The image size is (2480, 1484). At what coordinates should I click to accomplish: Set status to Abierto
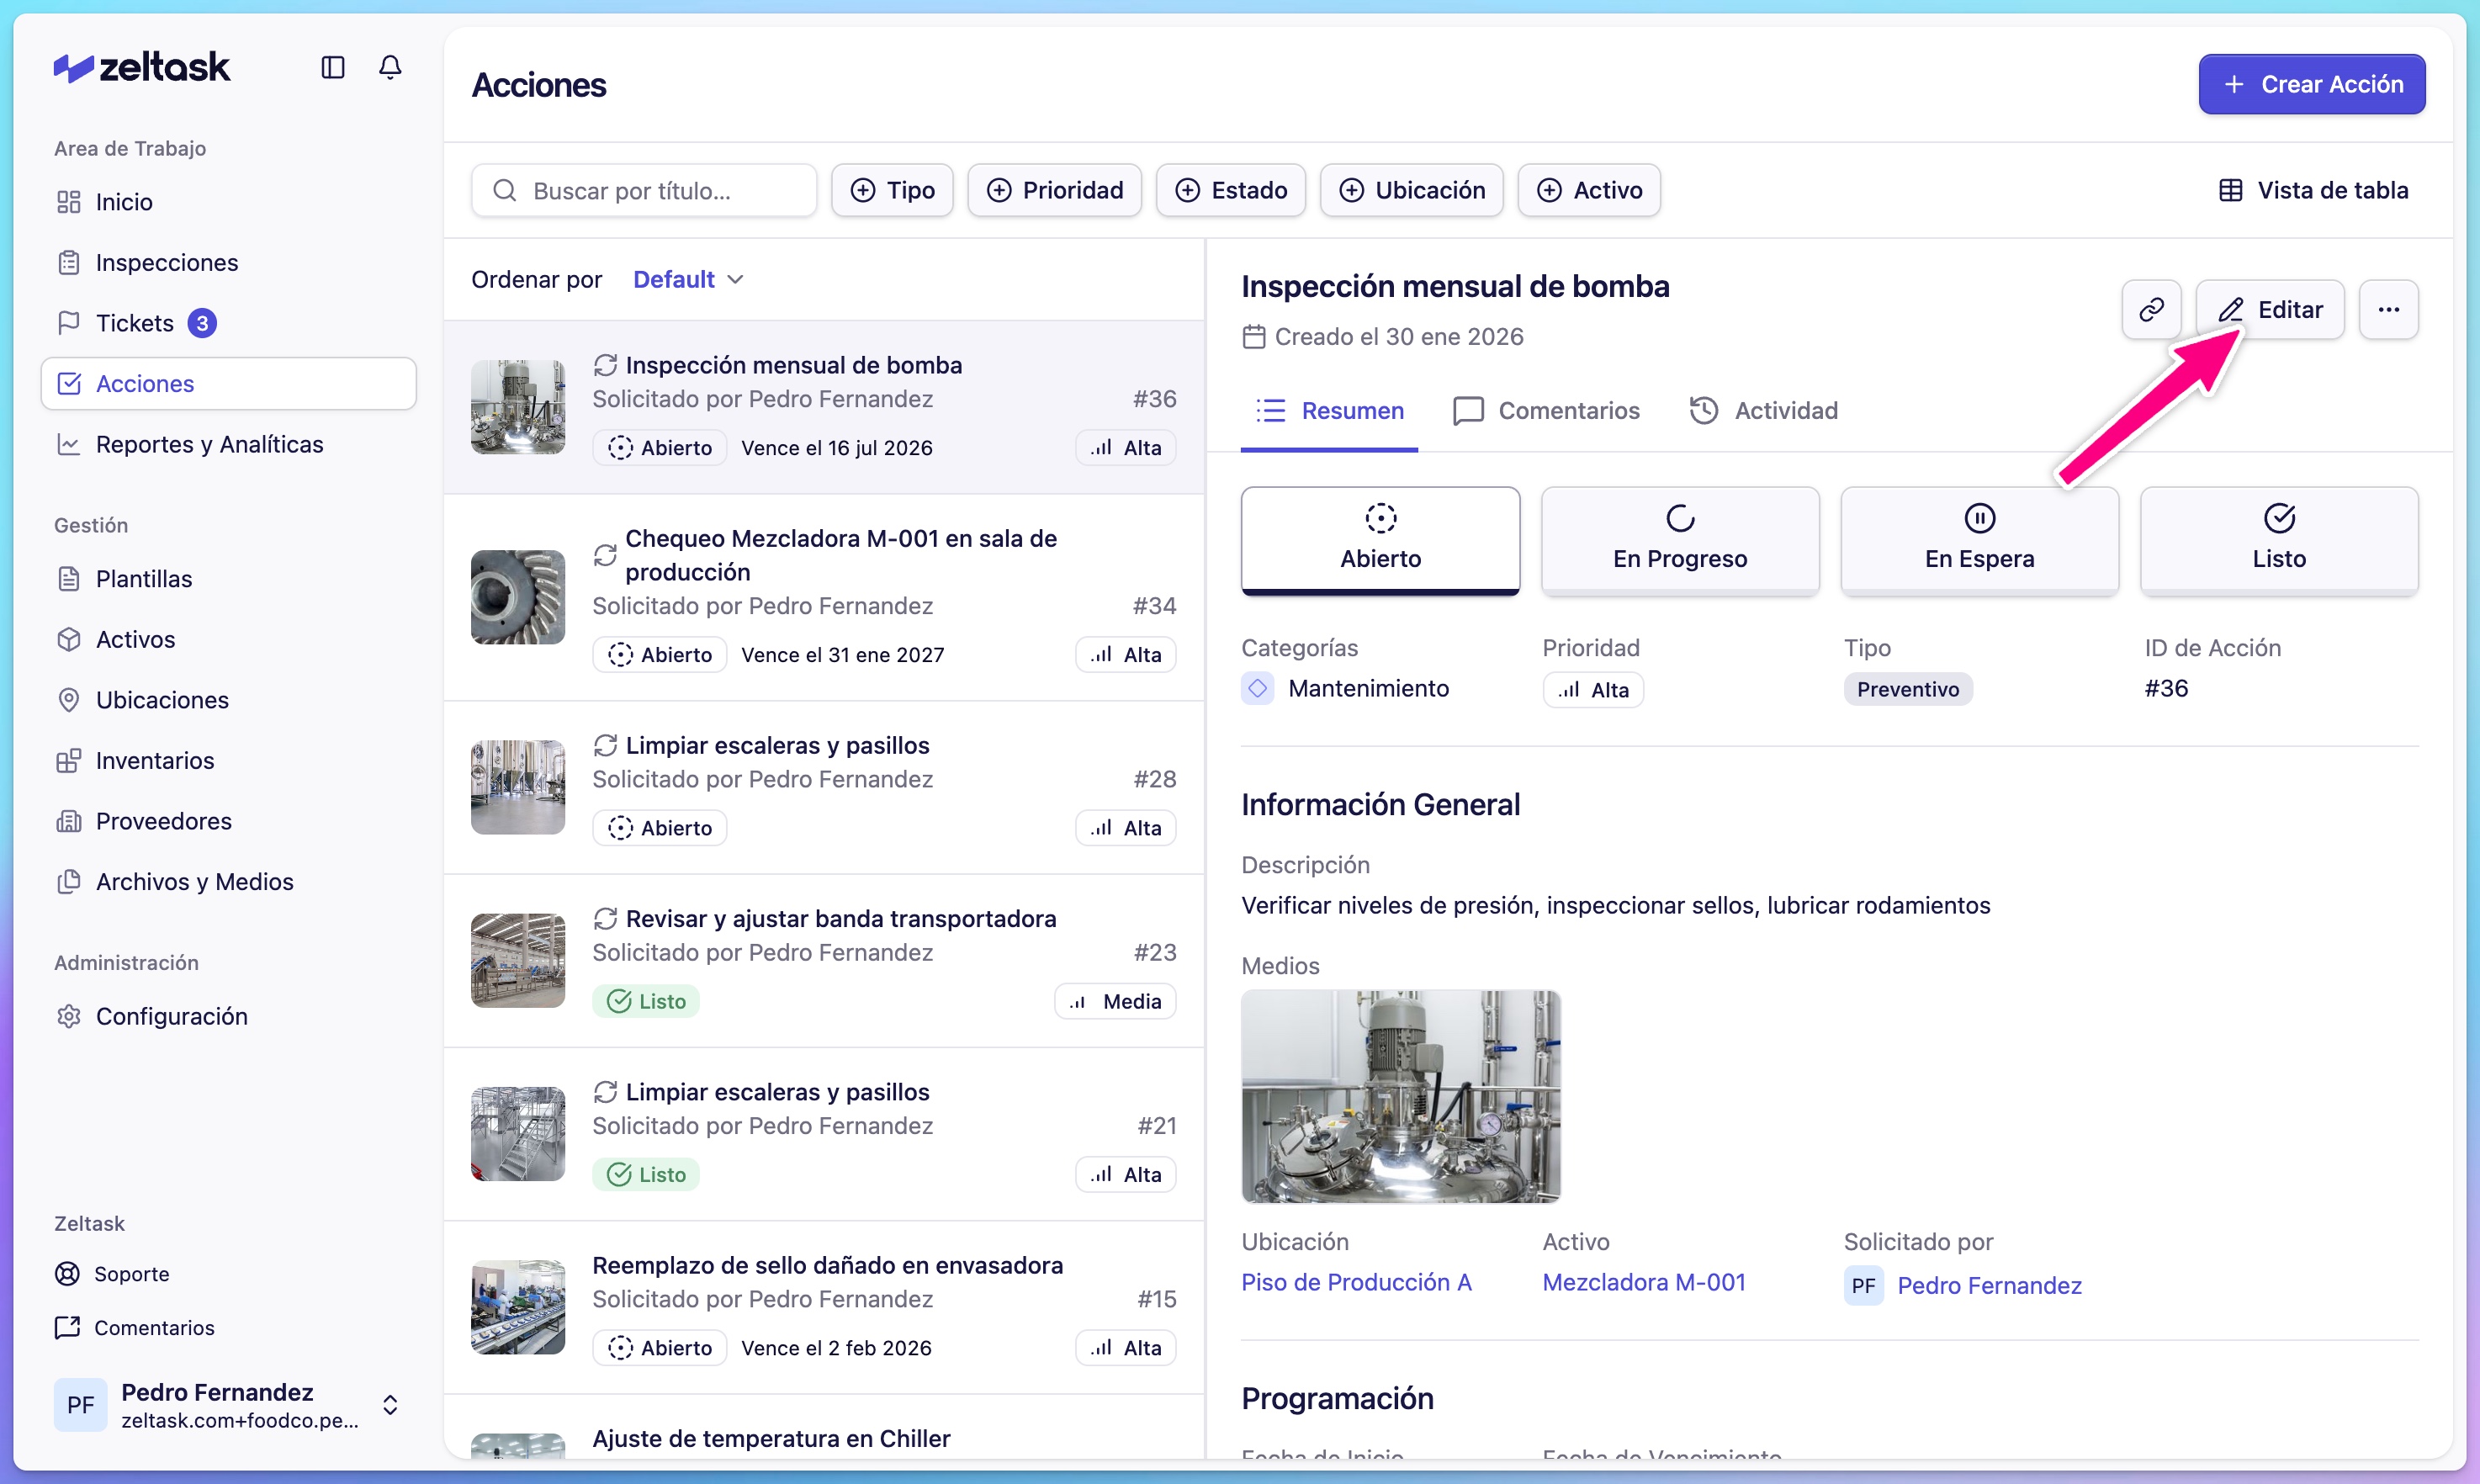point(1380,541)
